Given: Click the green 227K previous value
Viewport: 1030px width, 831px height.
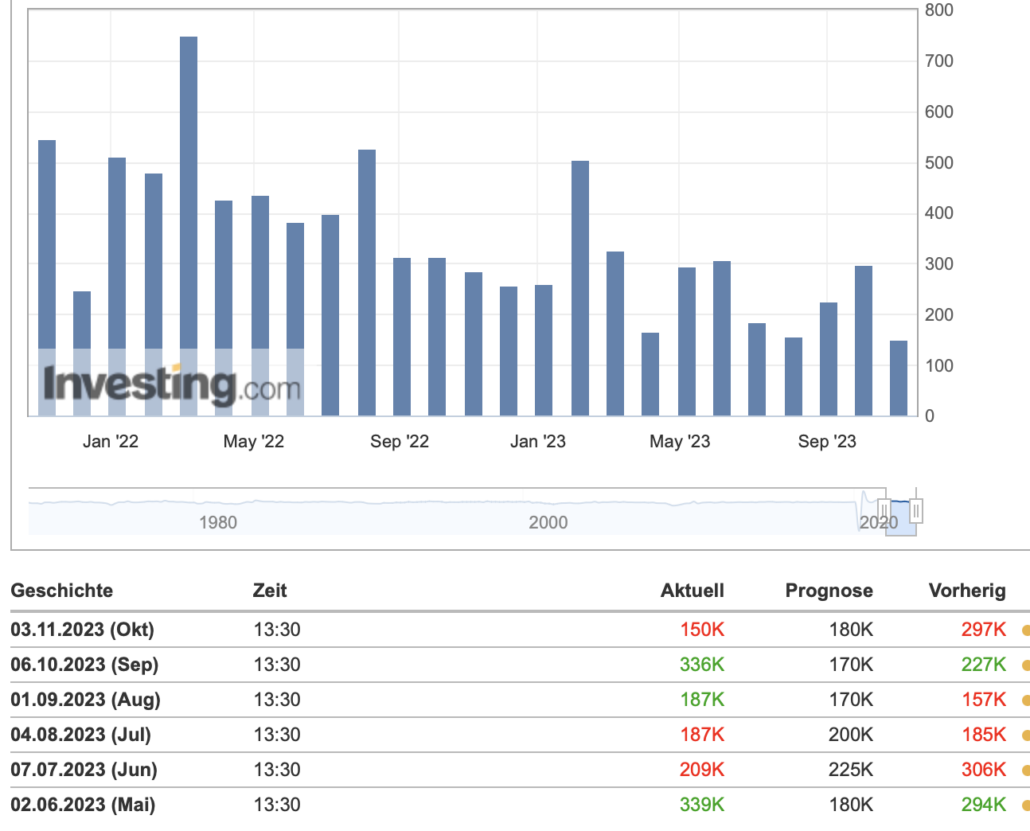Looking at the screenshot, I should coord(983,664).
